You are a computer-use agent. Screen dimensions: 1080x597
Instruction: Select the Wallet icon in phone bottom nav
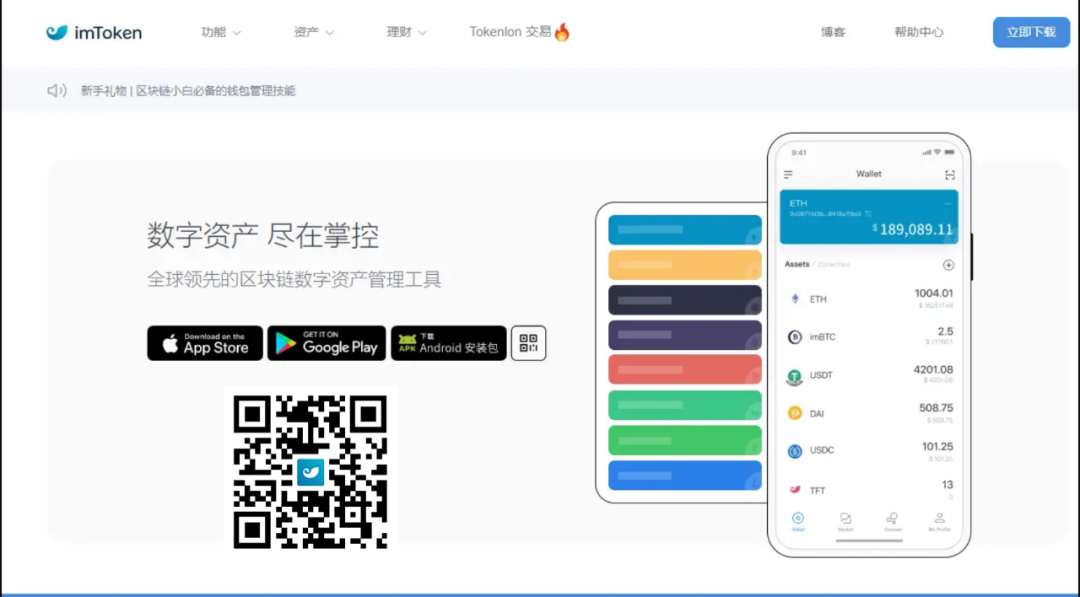click(798, 518)
